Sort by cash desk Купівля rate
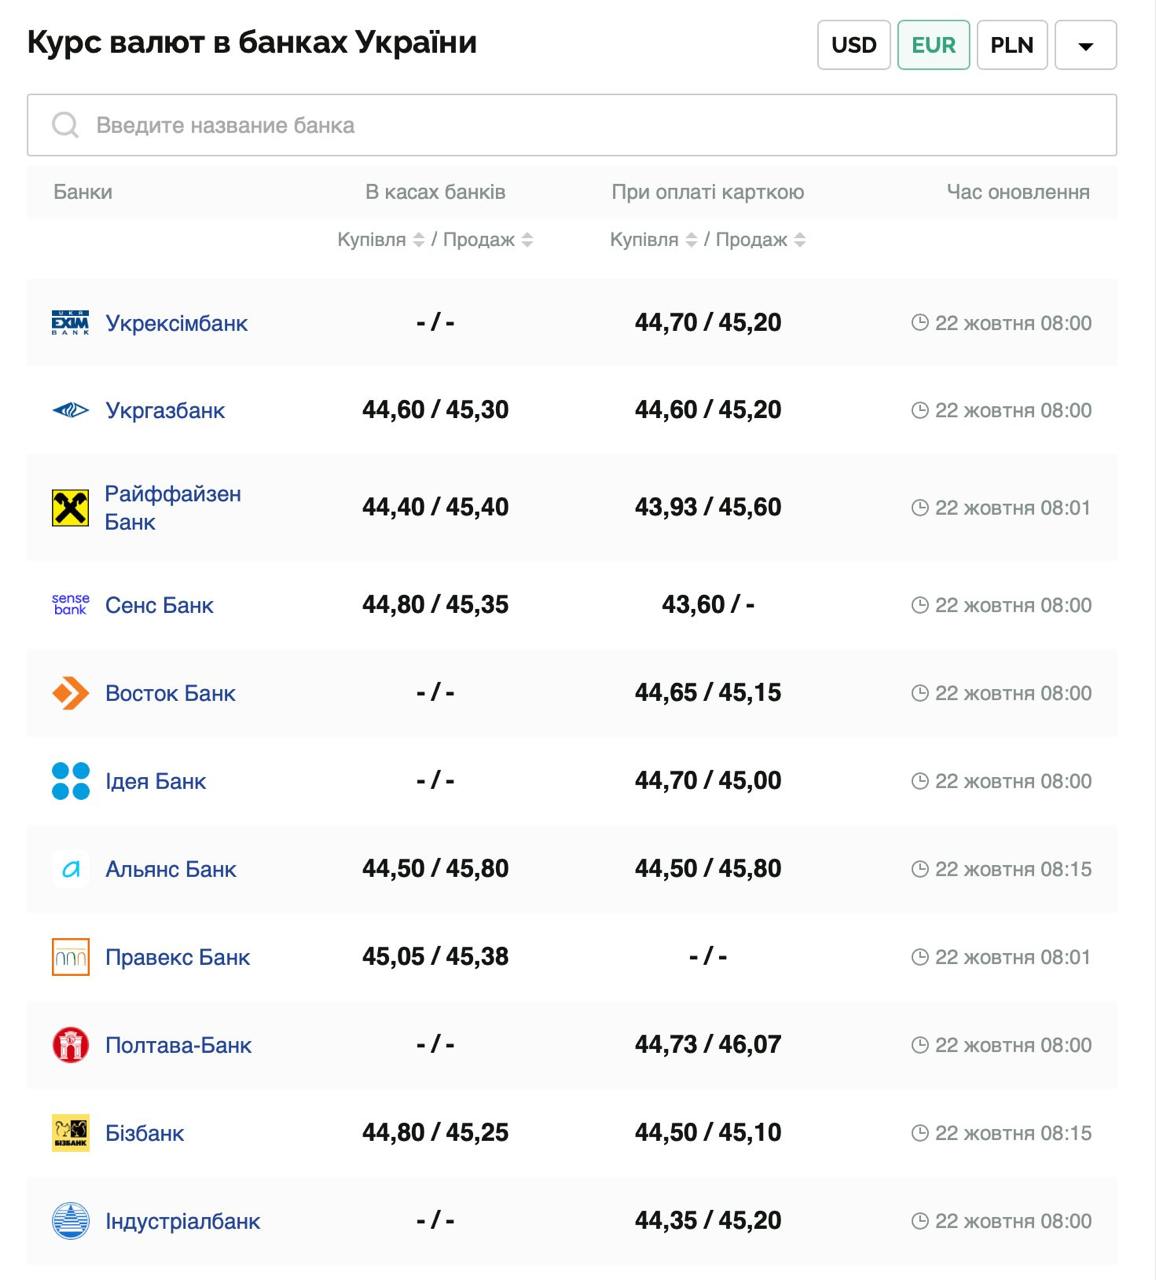1156x1280 pixels. tap(418, 240)
